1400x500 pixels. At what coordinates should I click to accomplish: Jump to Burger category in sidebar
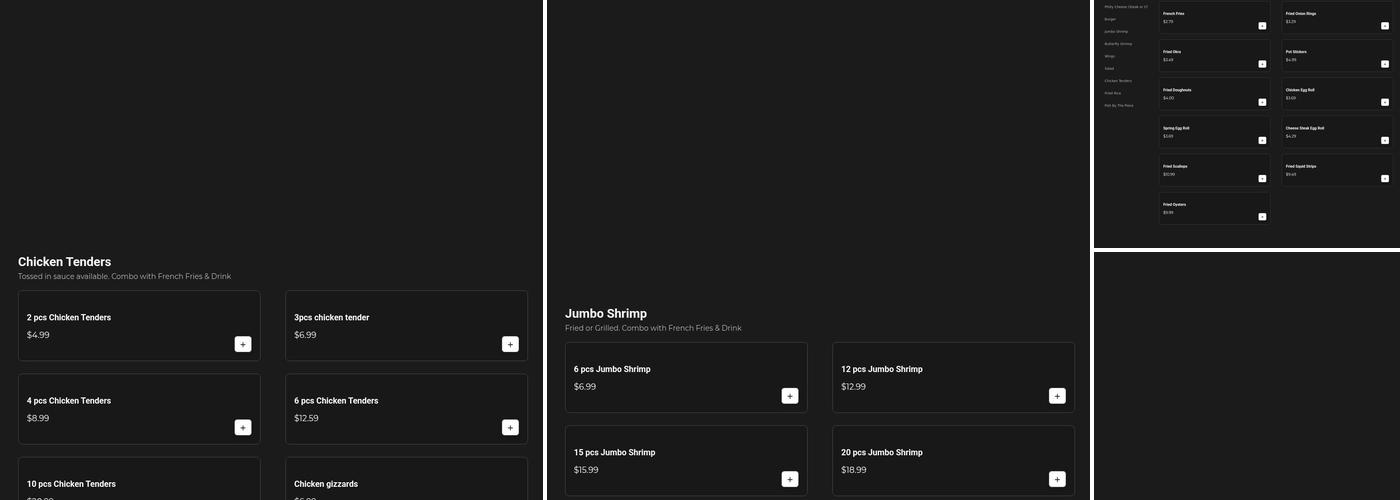tap(1110, 19)
